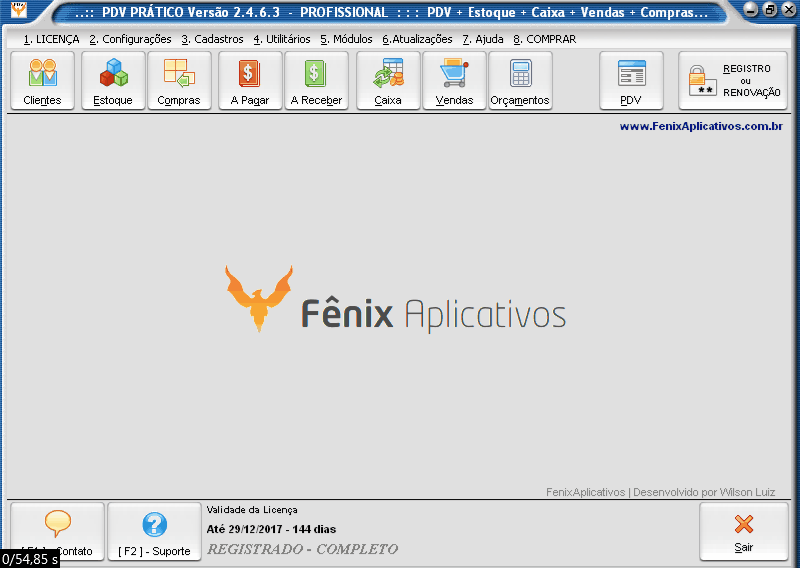Viewport: 800px width, 568px height.
Task: Click the Contato speech bubble button
Action: coord(58,531)
